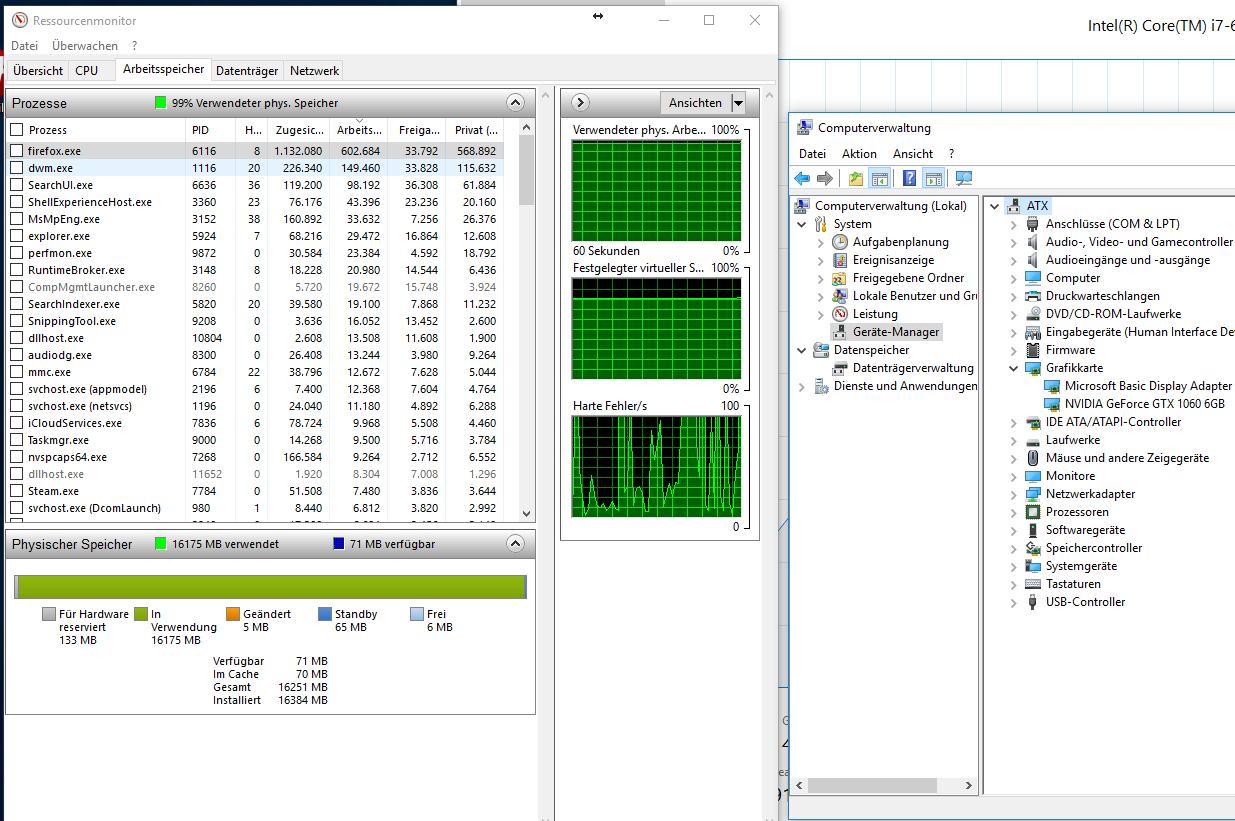Toggle the action pane toolbar icon
1235x821 pixels.
932,178
